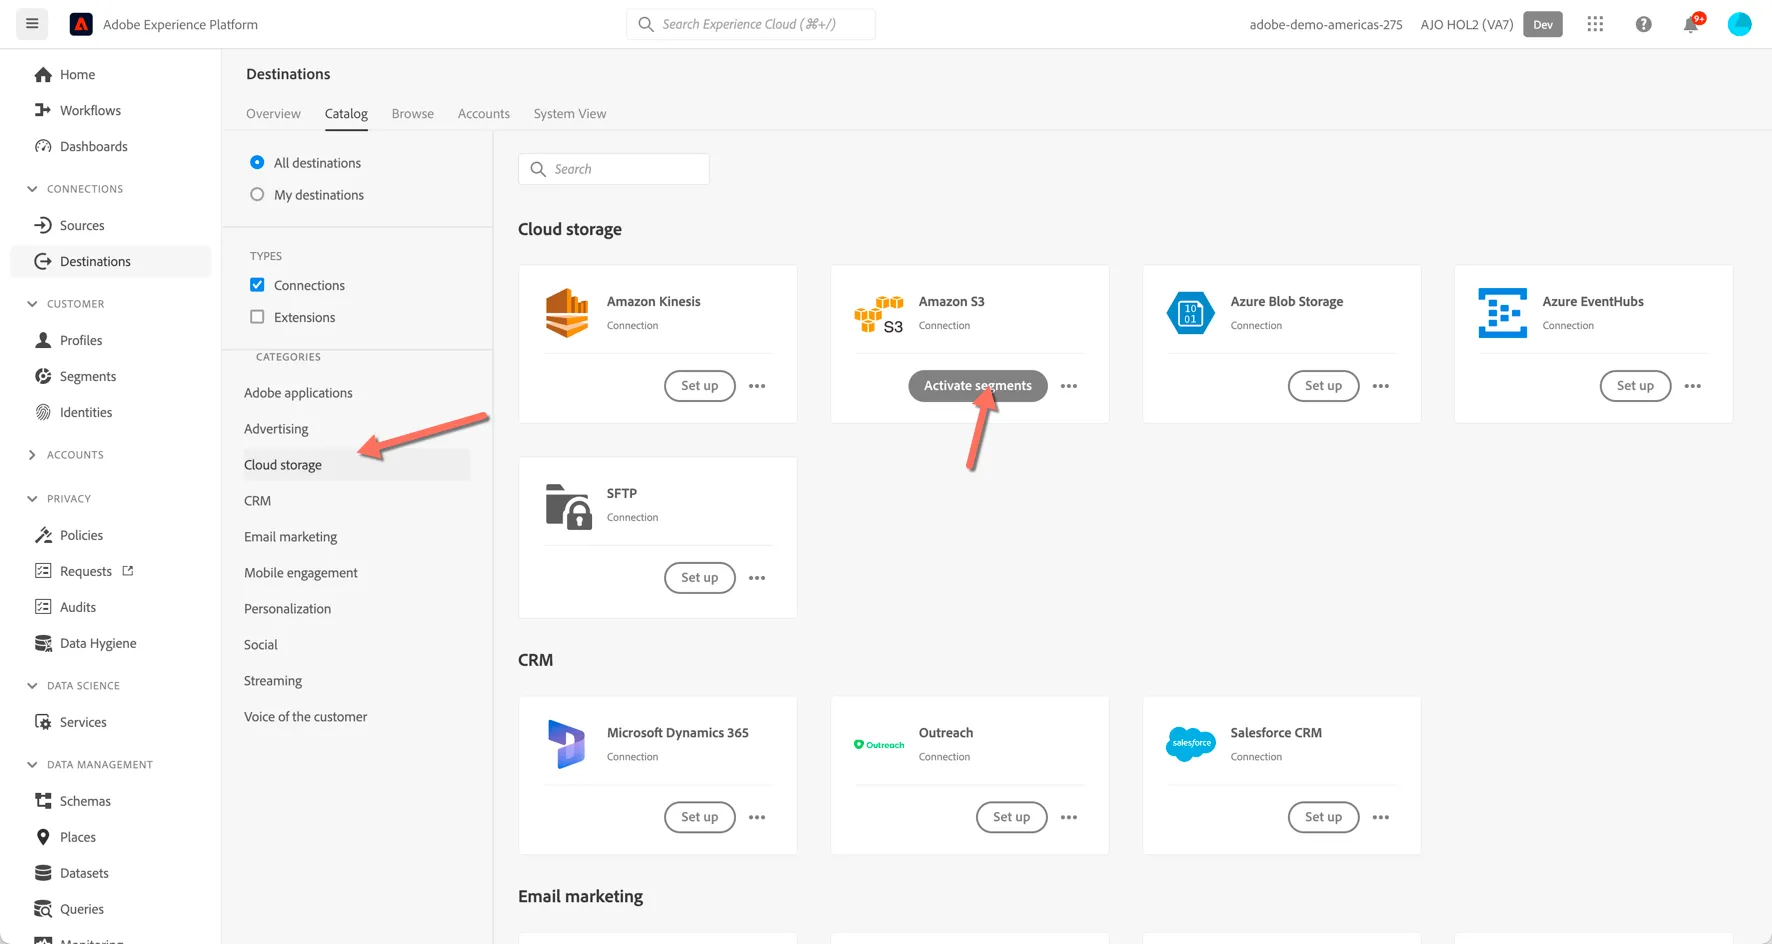Open the app switcher grid icon
1772x944 pixels.
coord(1595,24)
